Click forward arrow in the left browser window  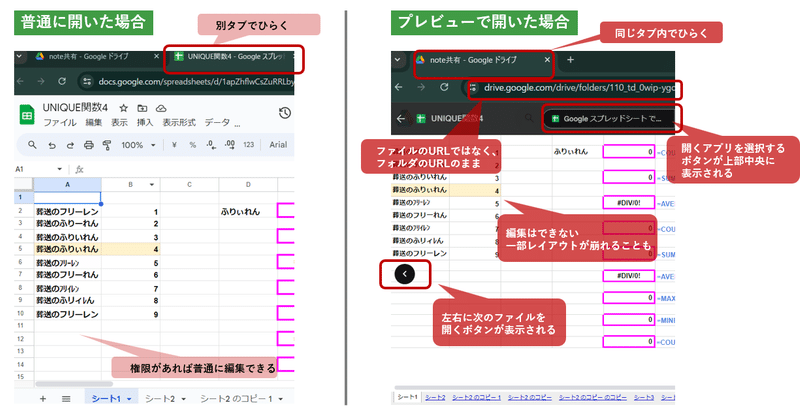click(41, 81)
